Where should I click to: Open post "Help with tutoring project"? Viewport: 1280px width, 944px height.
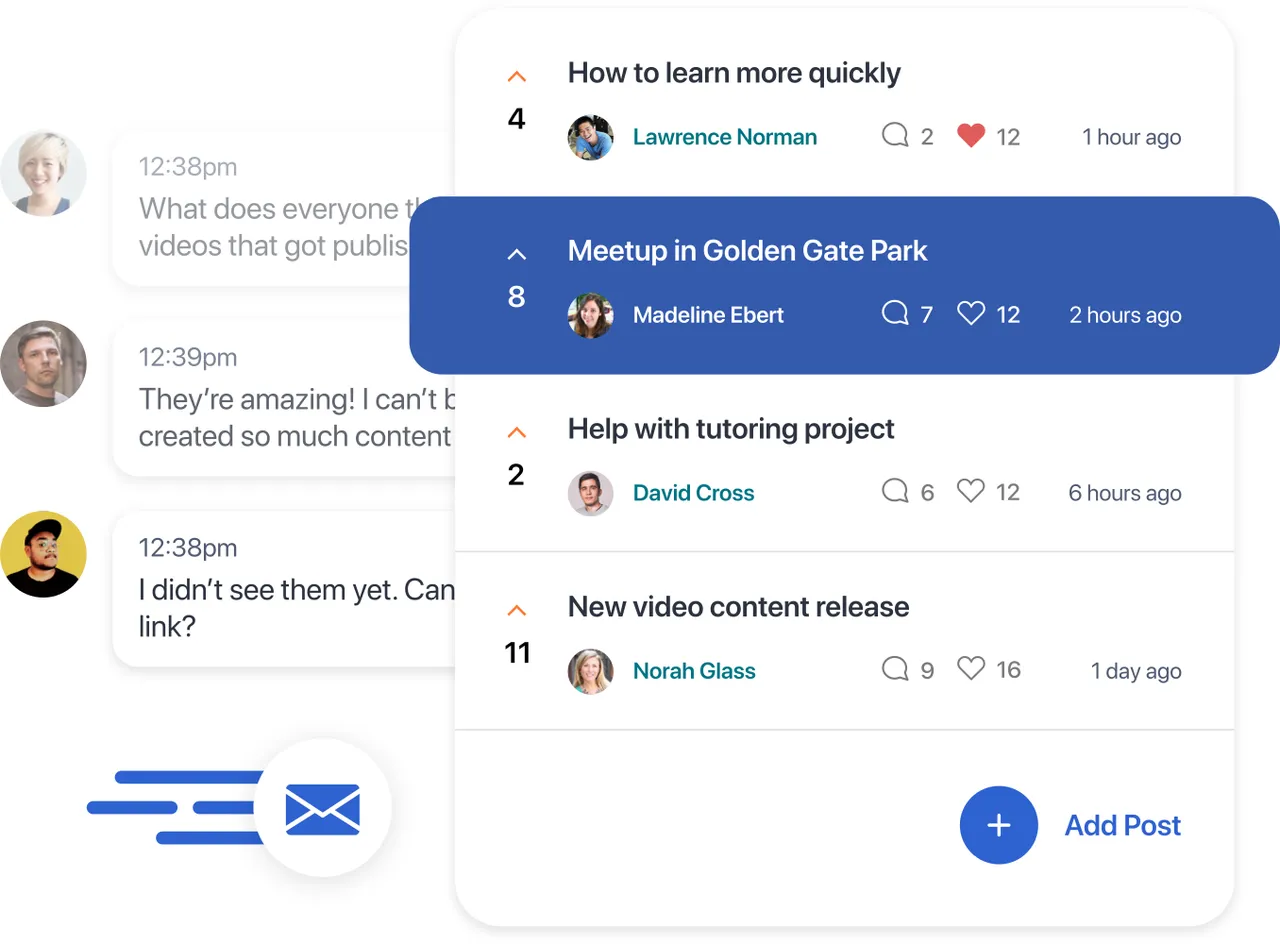[731, 429]
